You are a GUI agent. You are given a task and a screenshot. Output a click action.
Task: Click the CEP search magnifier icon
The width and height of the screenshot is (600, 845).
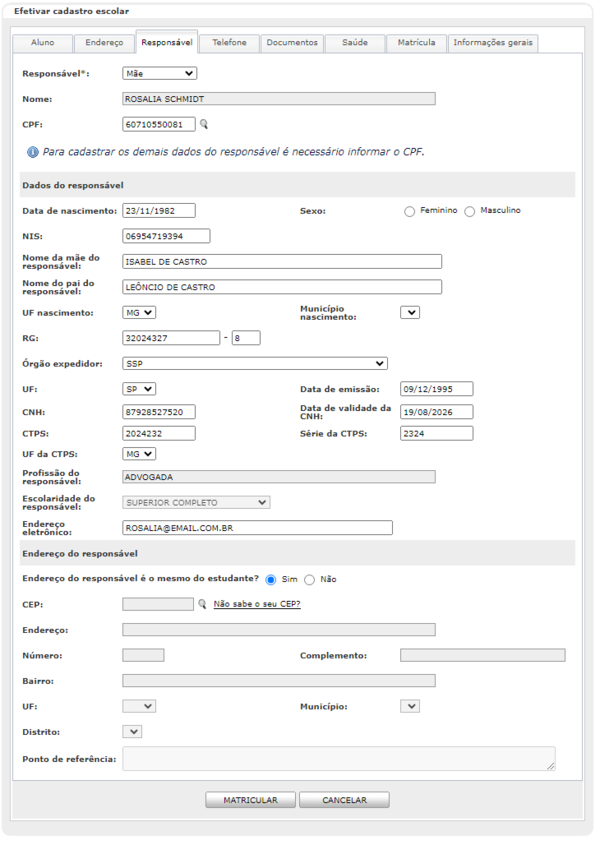202,604
